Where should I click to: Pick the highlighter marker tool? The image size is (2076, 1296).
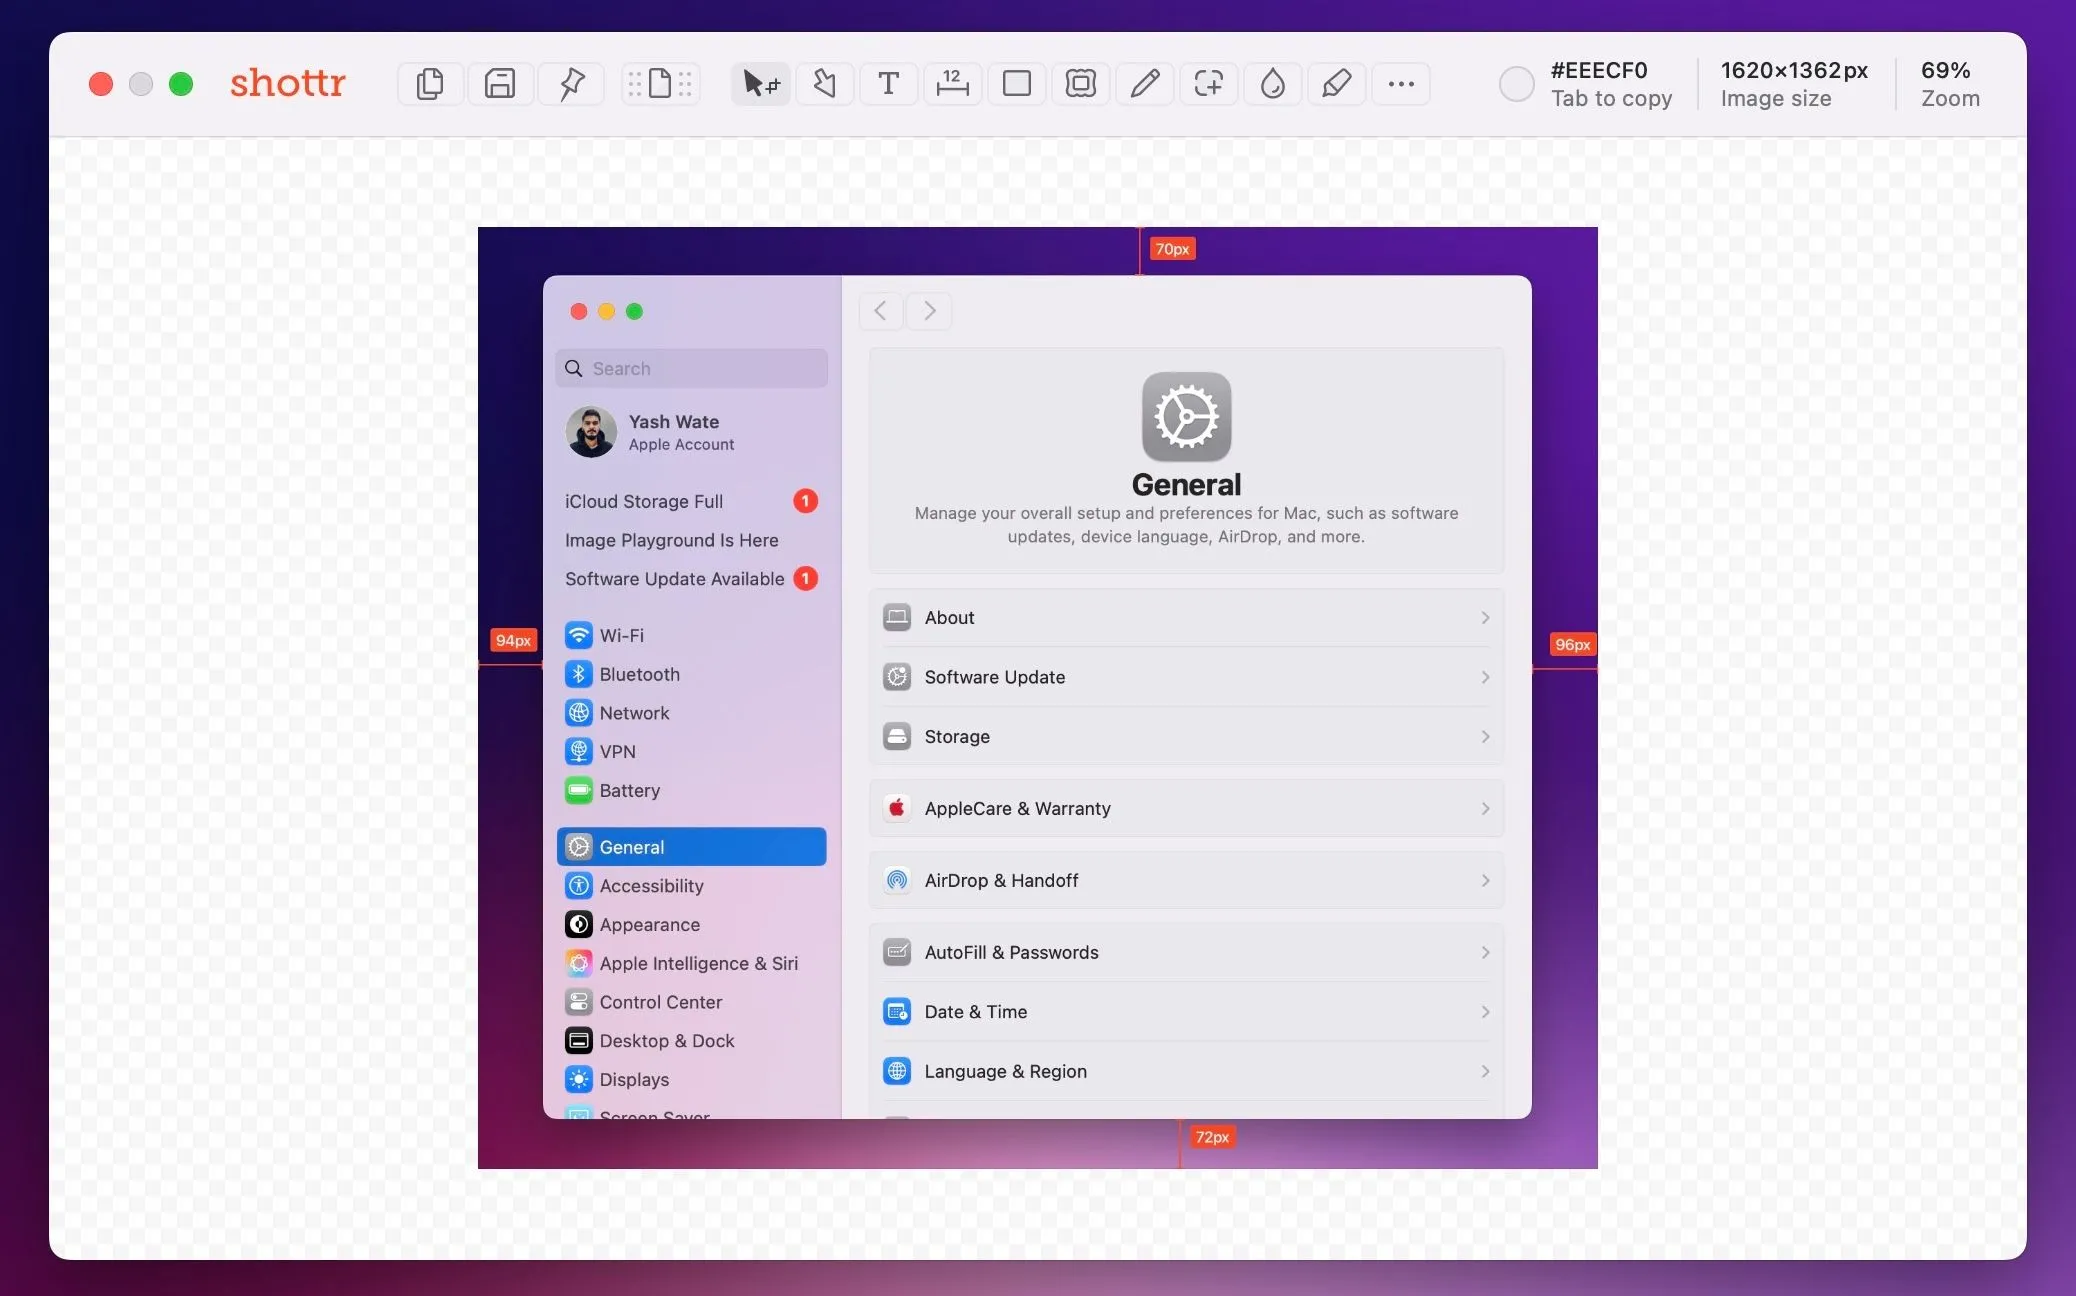tap(1336, 84)
